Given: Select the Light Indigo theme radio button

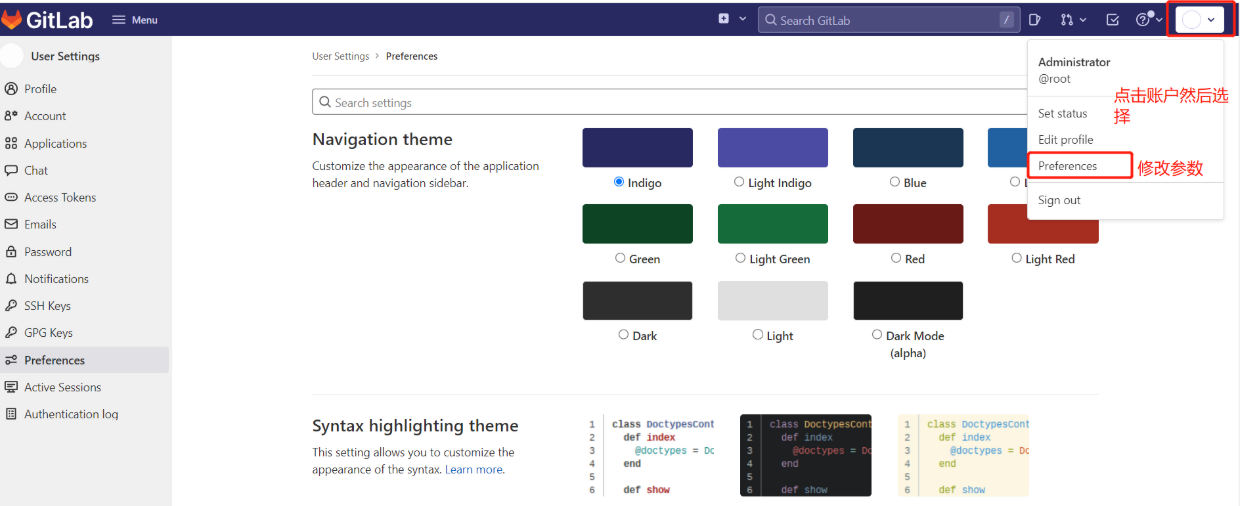Looking at the screenshot, I should [739, 182].
